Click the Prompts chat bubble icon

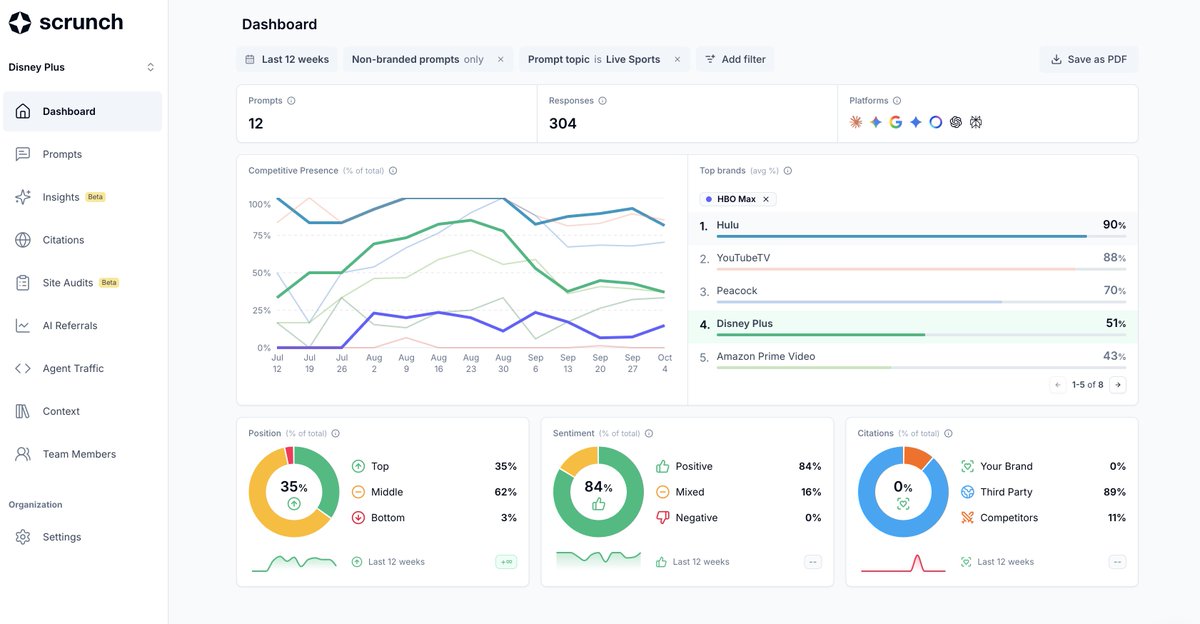tap(23, 154)
